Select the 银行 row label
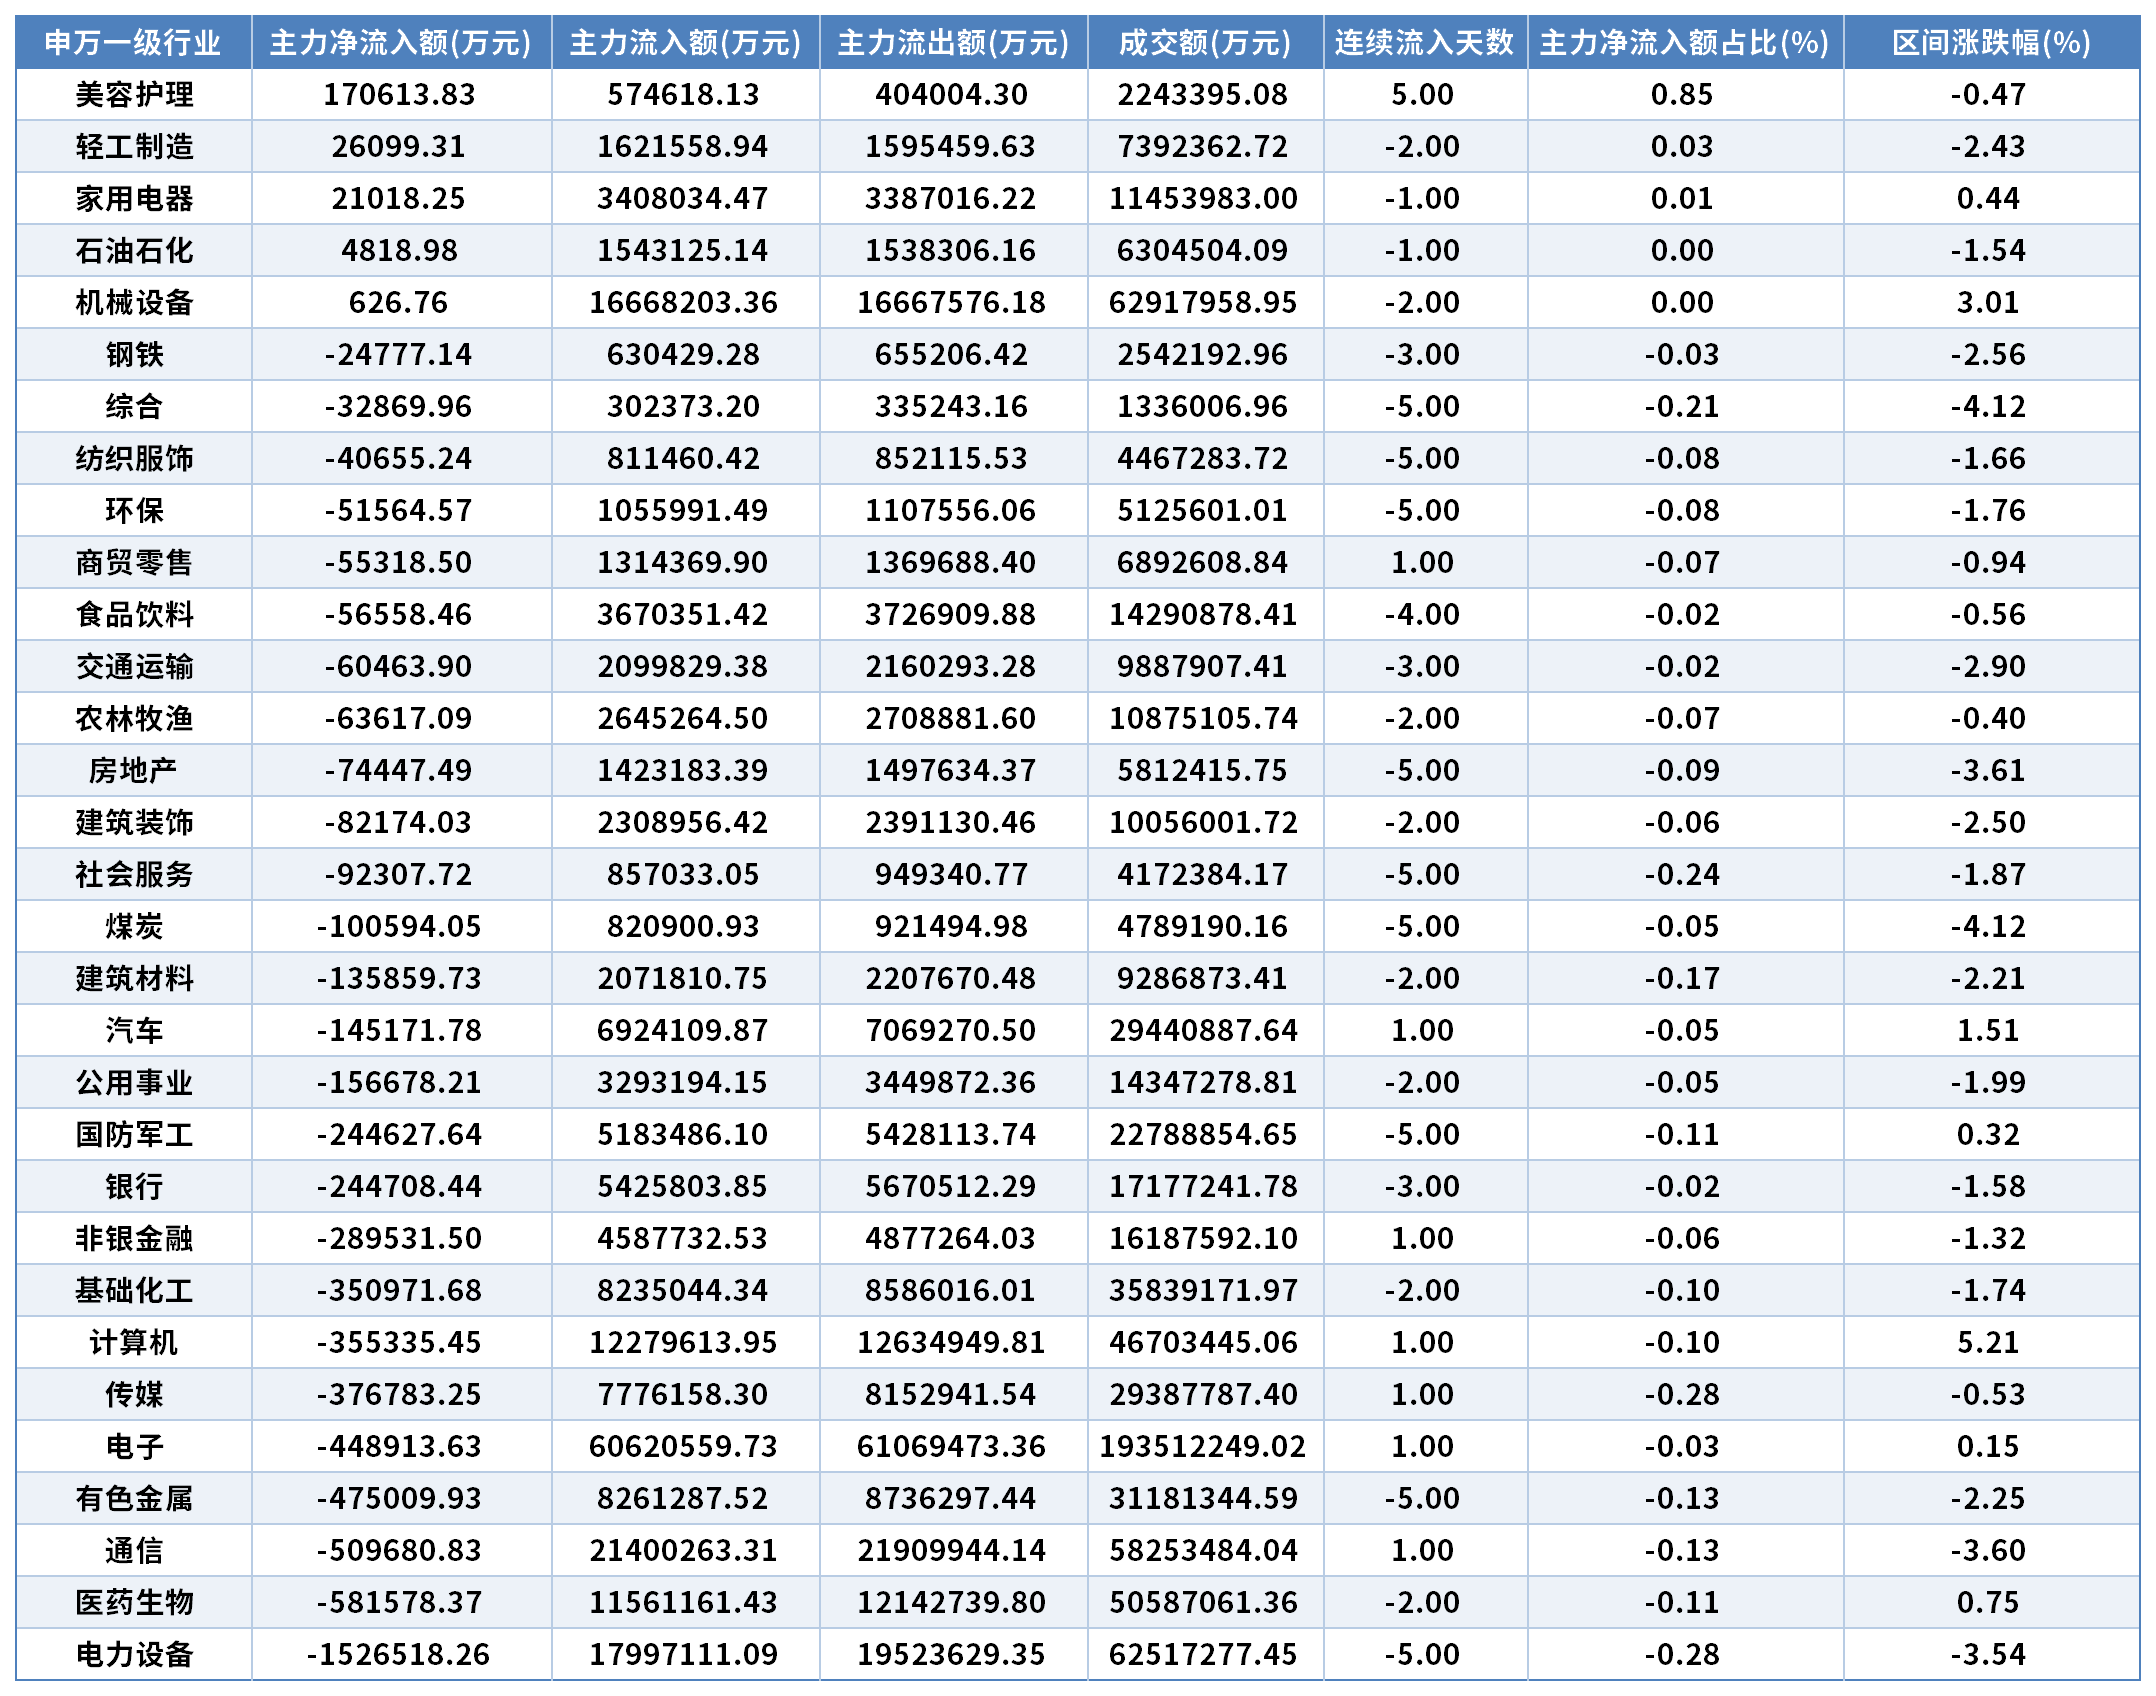 coord(134,1187)
